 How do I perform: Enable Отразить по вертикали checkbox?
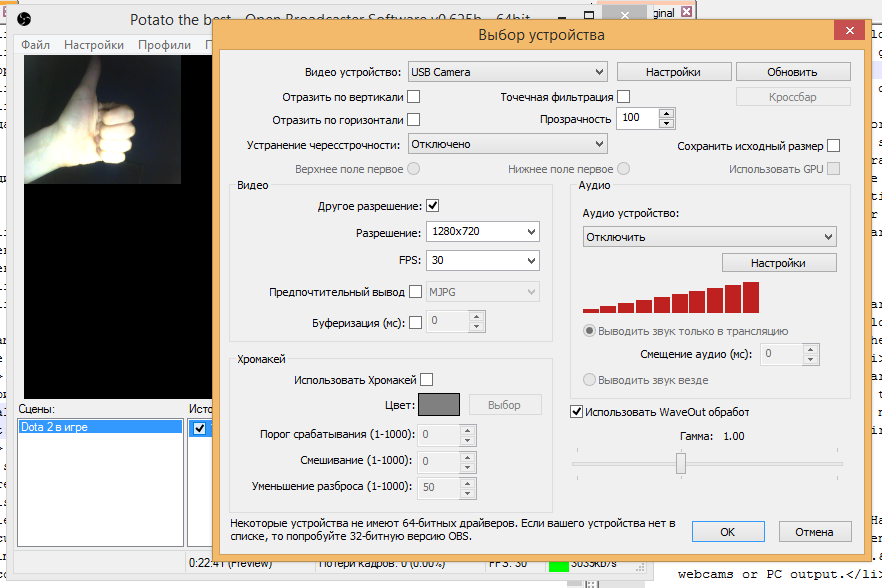click(413, 97)
